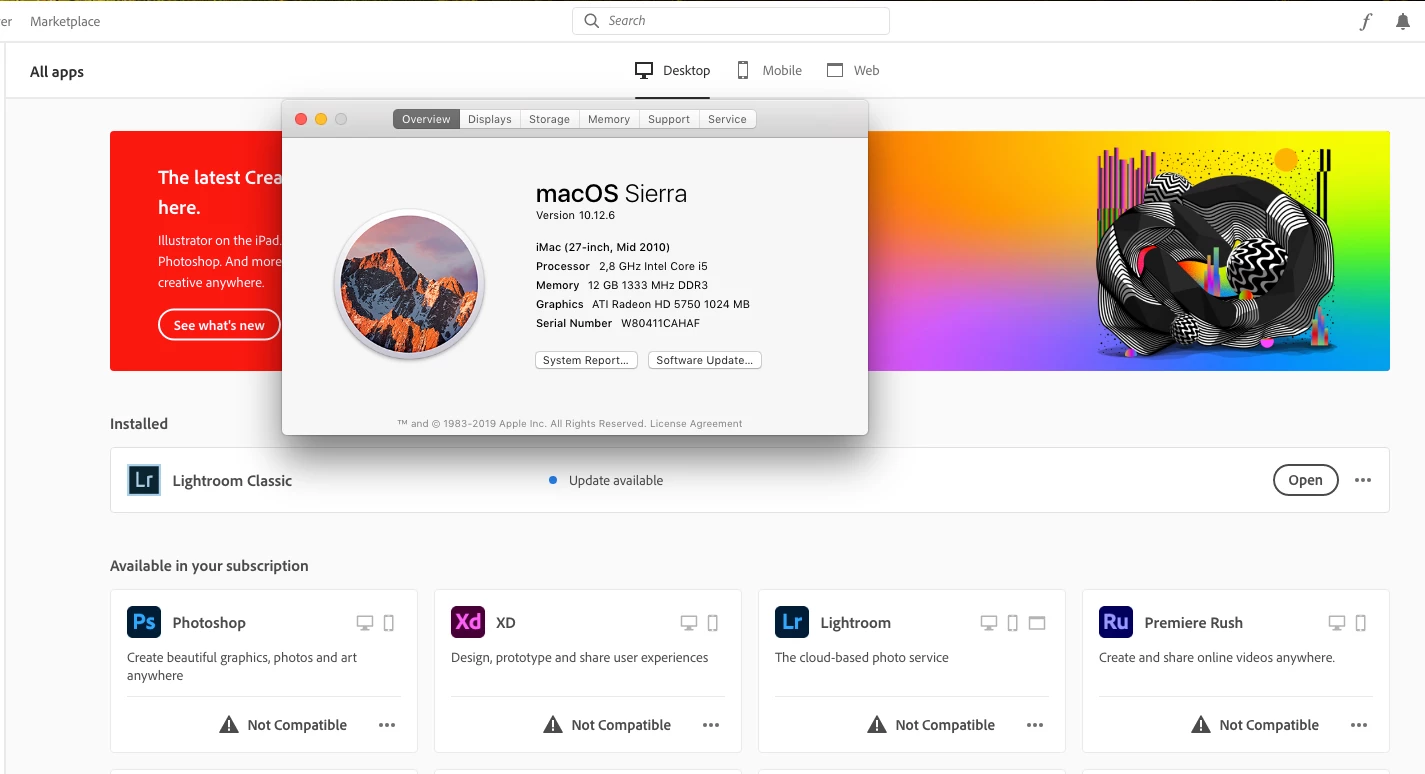Image resolution: width=1425 pixels, height=774 pixels.
Task: Select the Overview tab in About This Mac
Action: click(426, 119)
